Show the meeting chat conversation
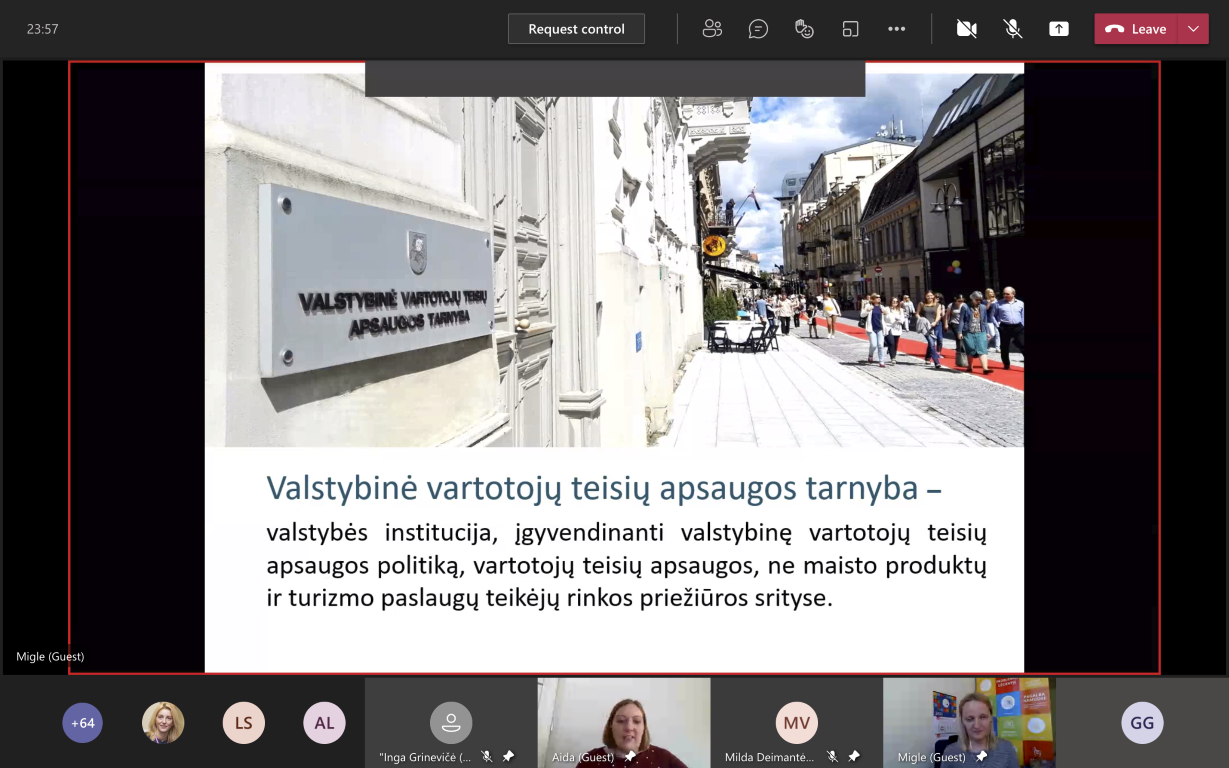 tap(758, 29)
